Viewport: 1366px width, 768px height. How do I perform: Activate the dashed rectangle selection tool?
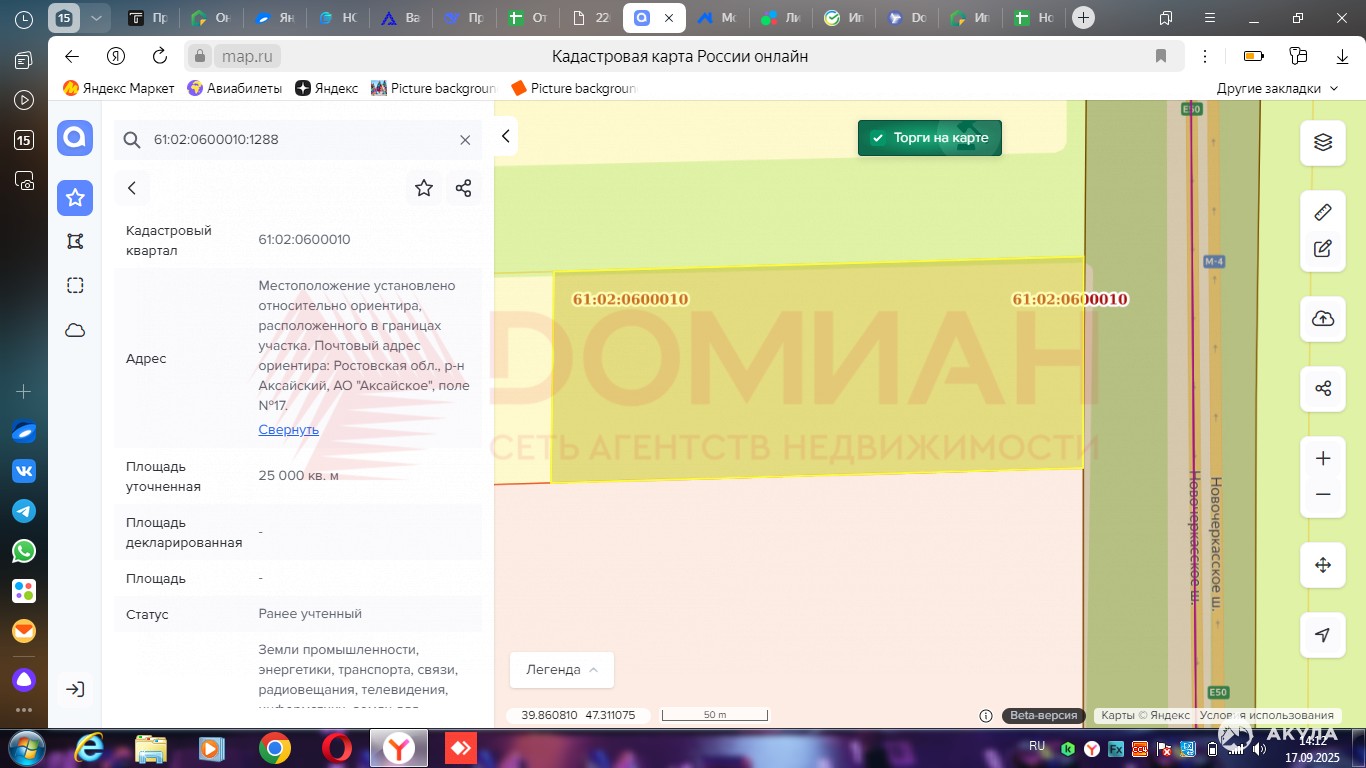(75, 286)
